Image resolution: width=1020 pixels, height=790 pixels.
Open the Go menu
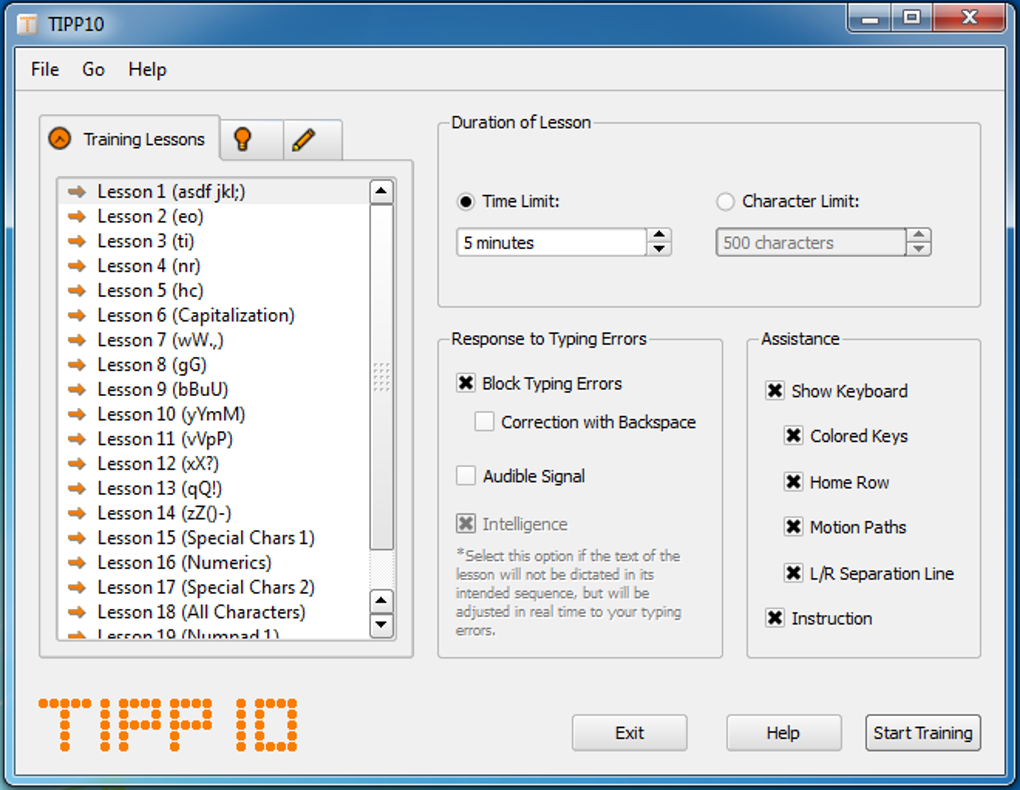(x=93, y=69)
